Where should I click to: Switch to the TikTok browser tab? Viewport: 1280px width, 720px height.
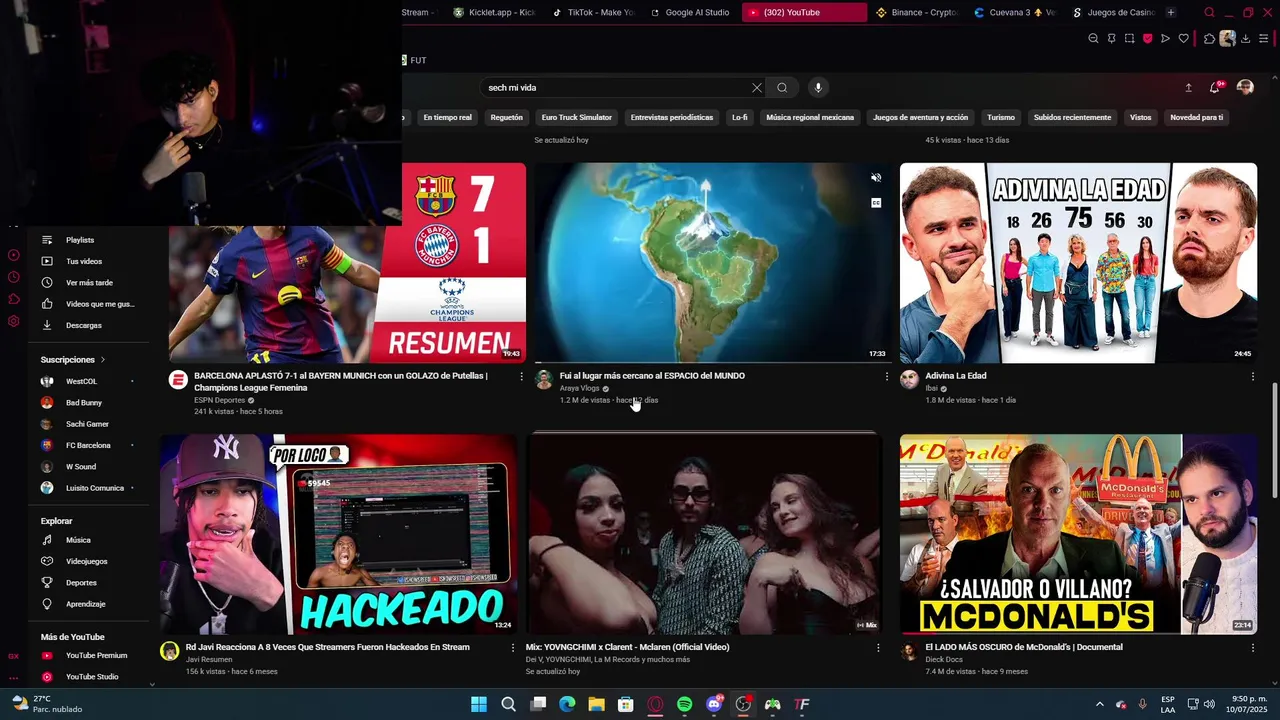click(592, 13)
